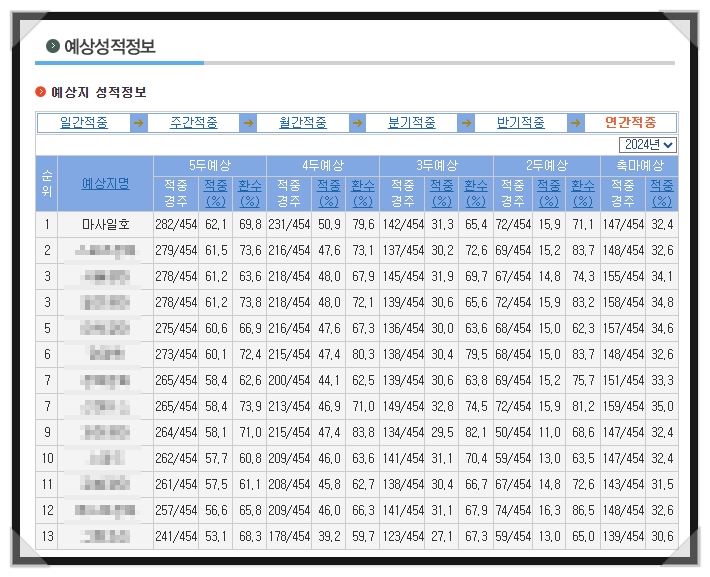Click the 3두예상 column group header
Screen dimensions: 710x577
(437, 166)
